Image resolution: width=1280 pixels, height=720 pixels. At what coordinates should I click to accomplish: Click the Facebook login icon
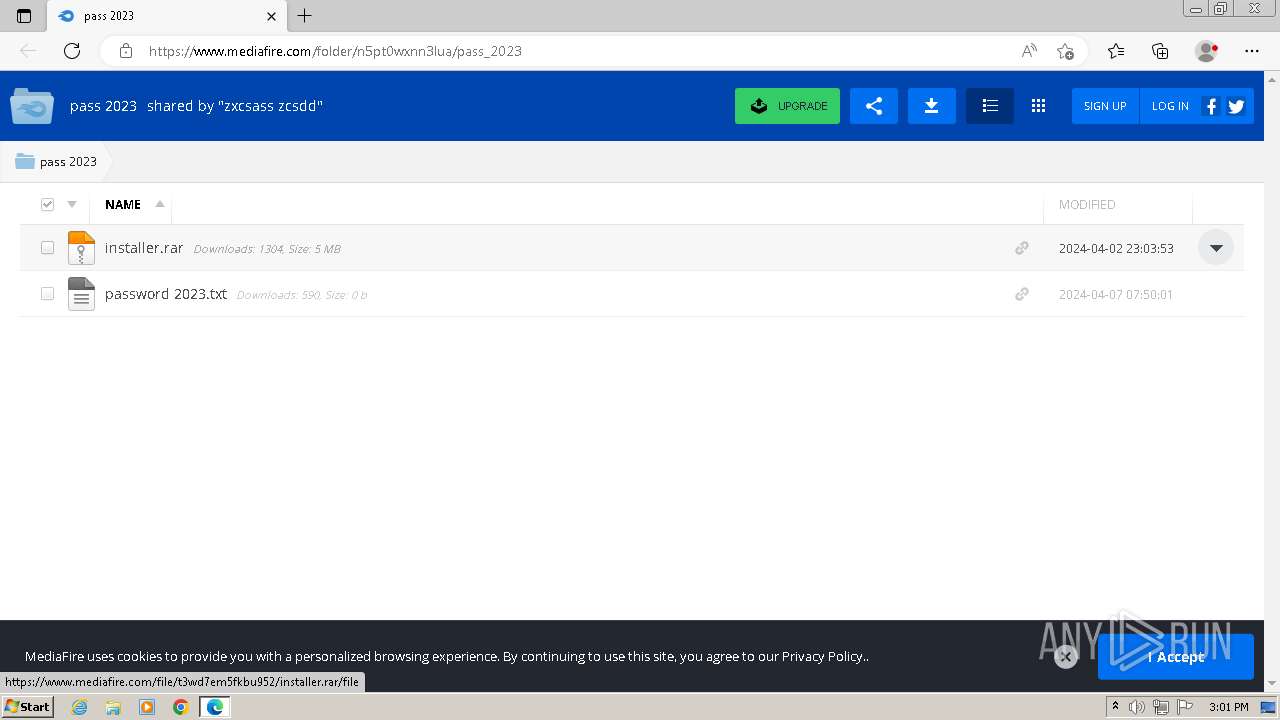point(1210,106)
